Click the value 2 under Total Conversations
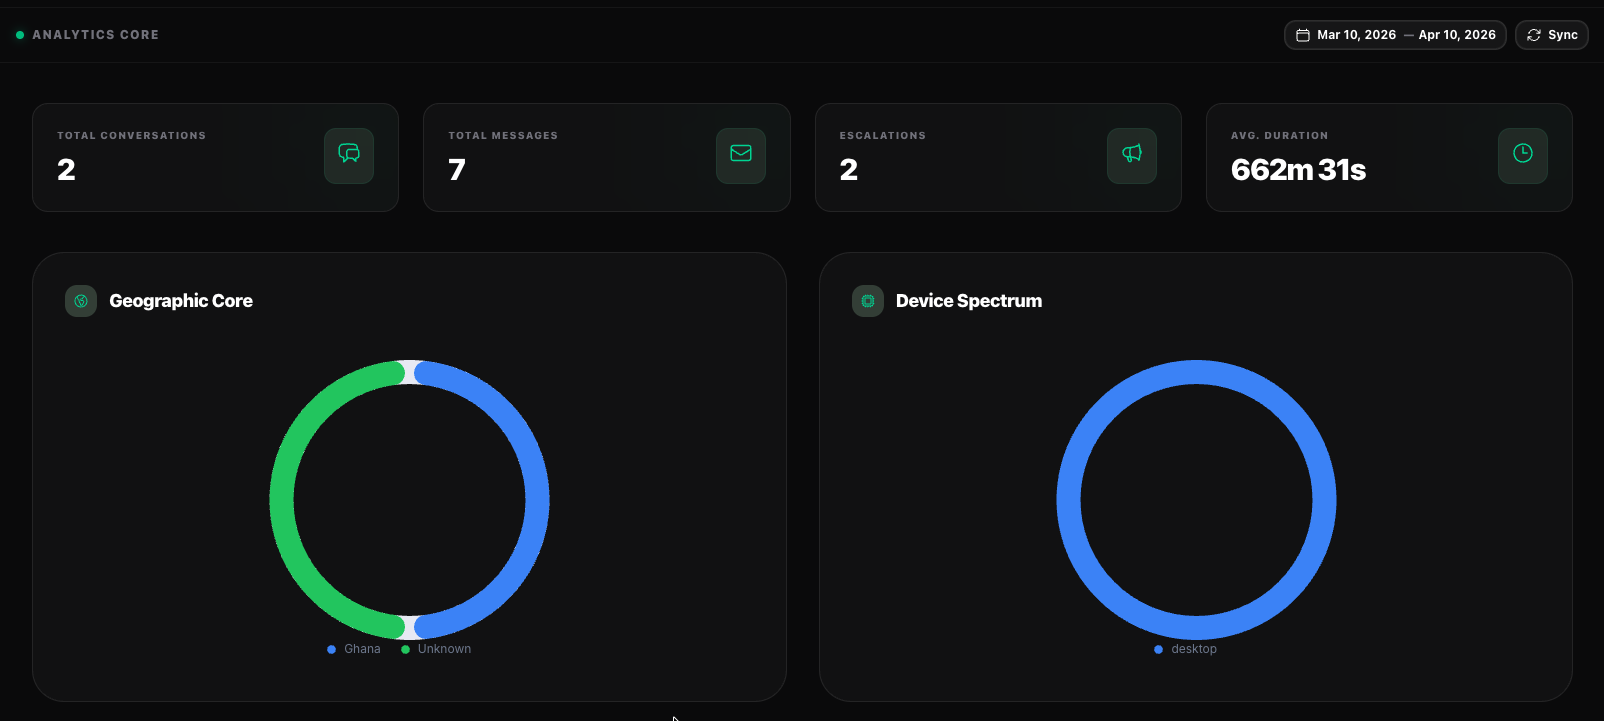Image resolution: width=1604 pixels, height=721 pixels. [66, 170]
